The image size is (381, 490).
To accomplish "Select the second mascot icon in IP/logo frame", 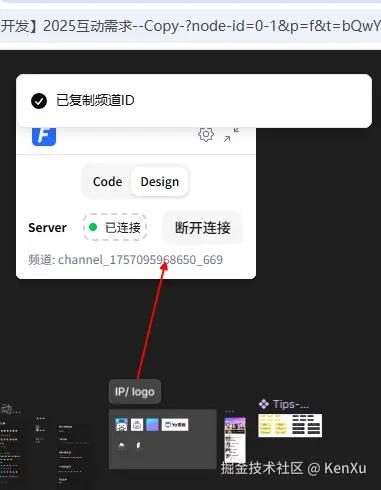I will coord(137,425).
